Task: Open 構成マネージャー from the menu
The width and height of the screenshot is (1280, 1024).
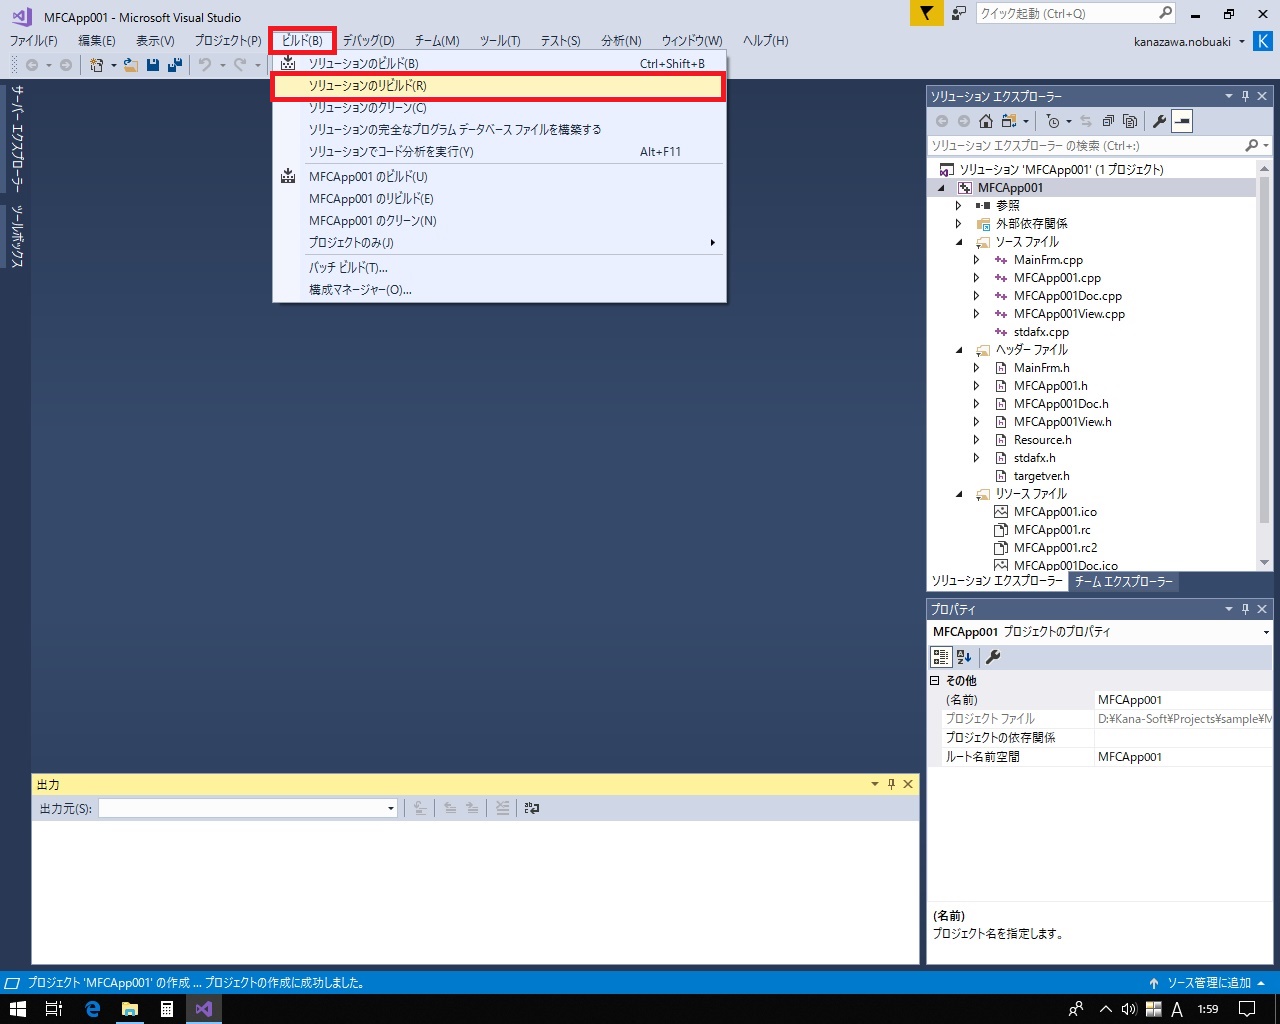Action: pyautogui.click(x=498, y=289)
